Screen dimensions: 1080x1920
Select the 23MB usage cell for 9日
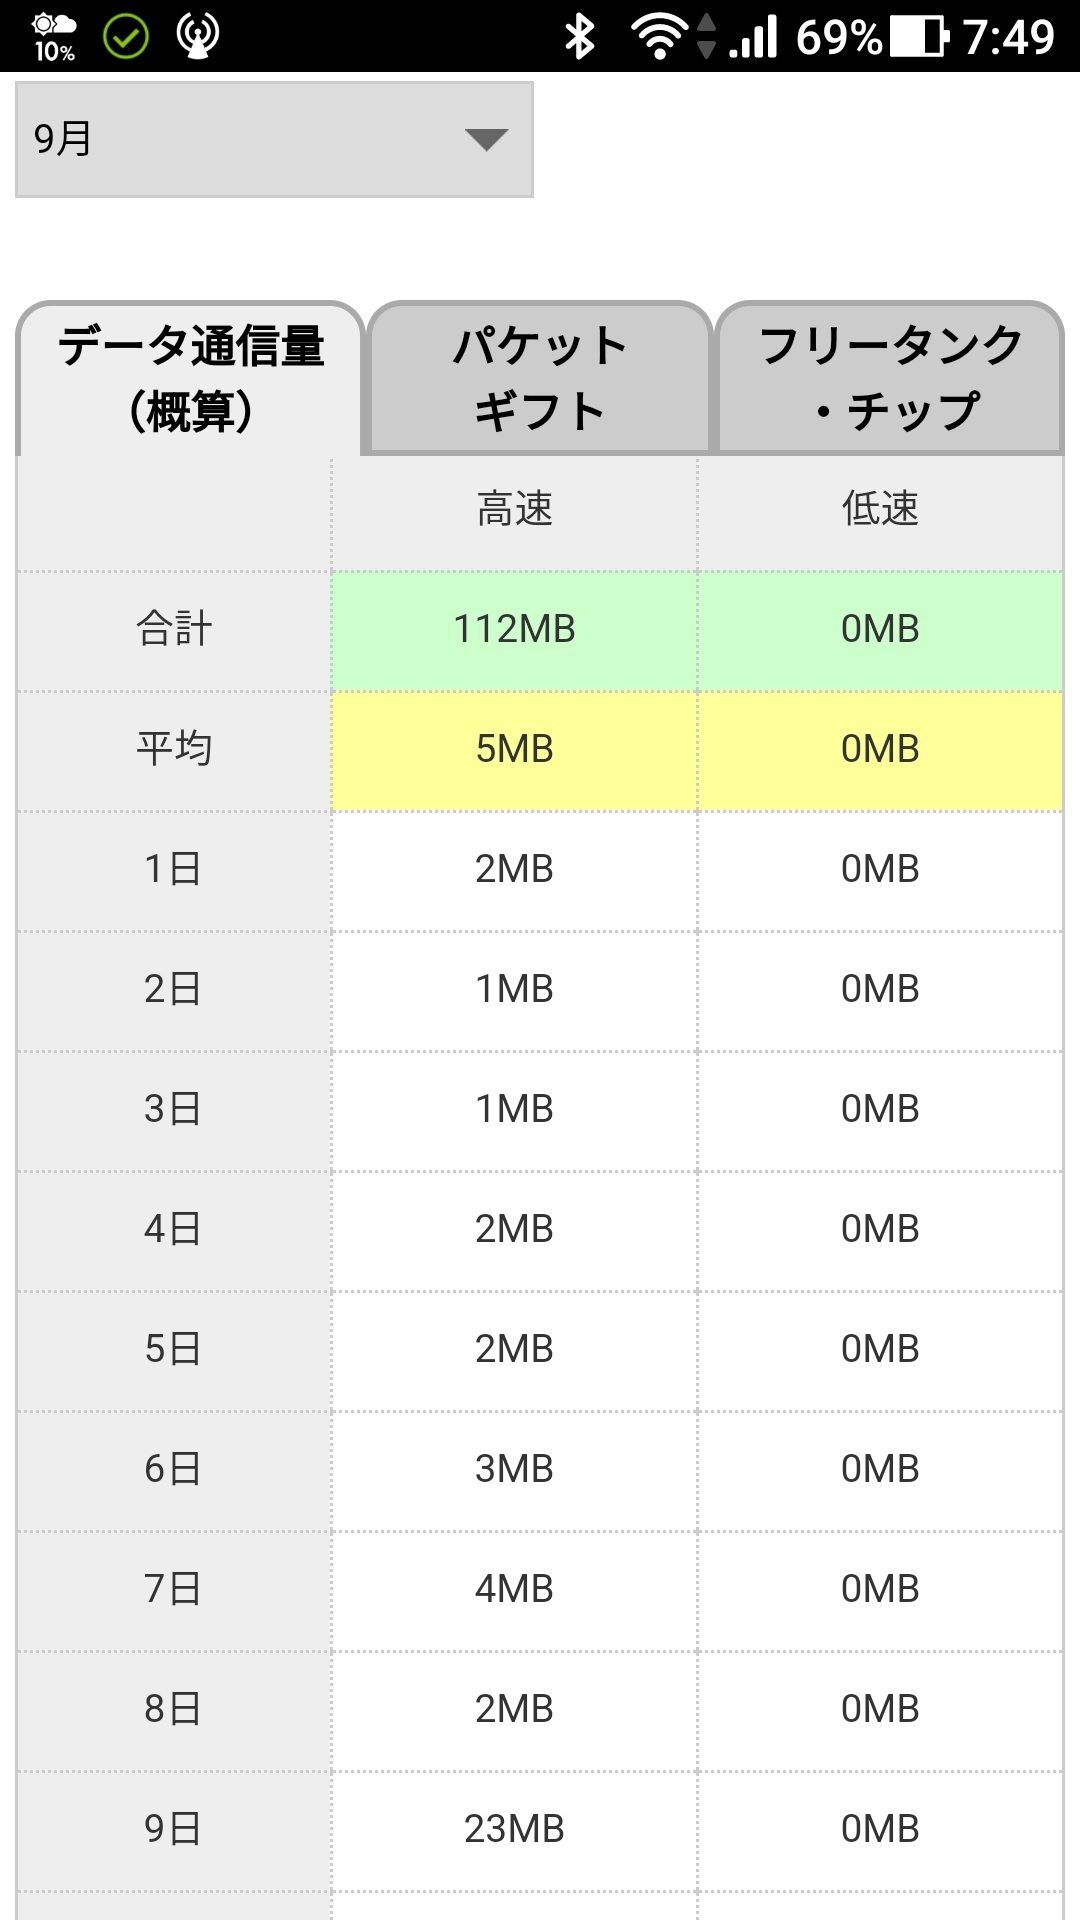[x=515, y=1830]
